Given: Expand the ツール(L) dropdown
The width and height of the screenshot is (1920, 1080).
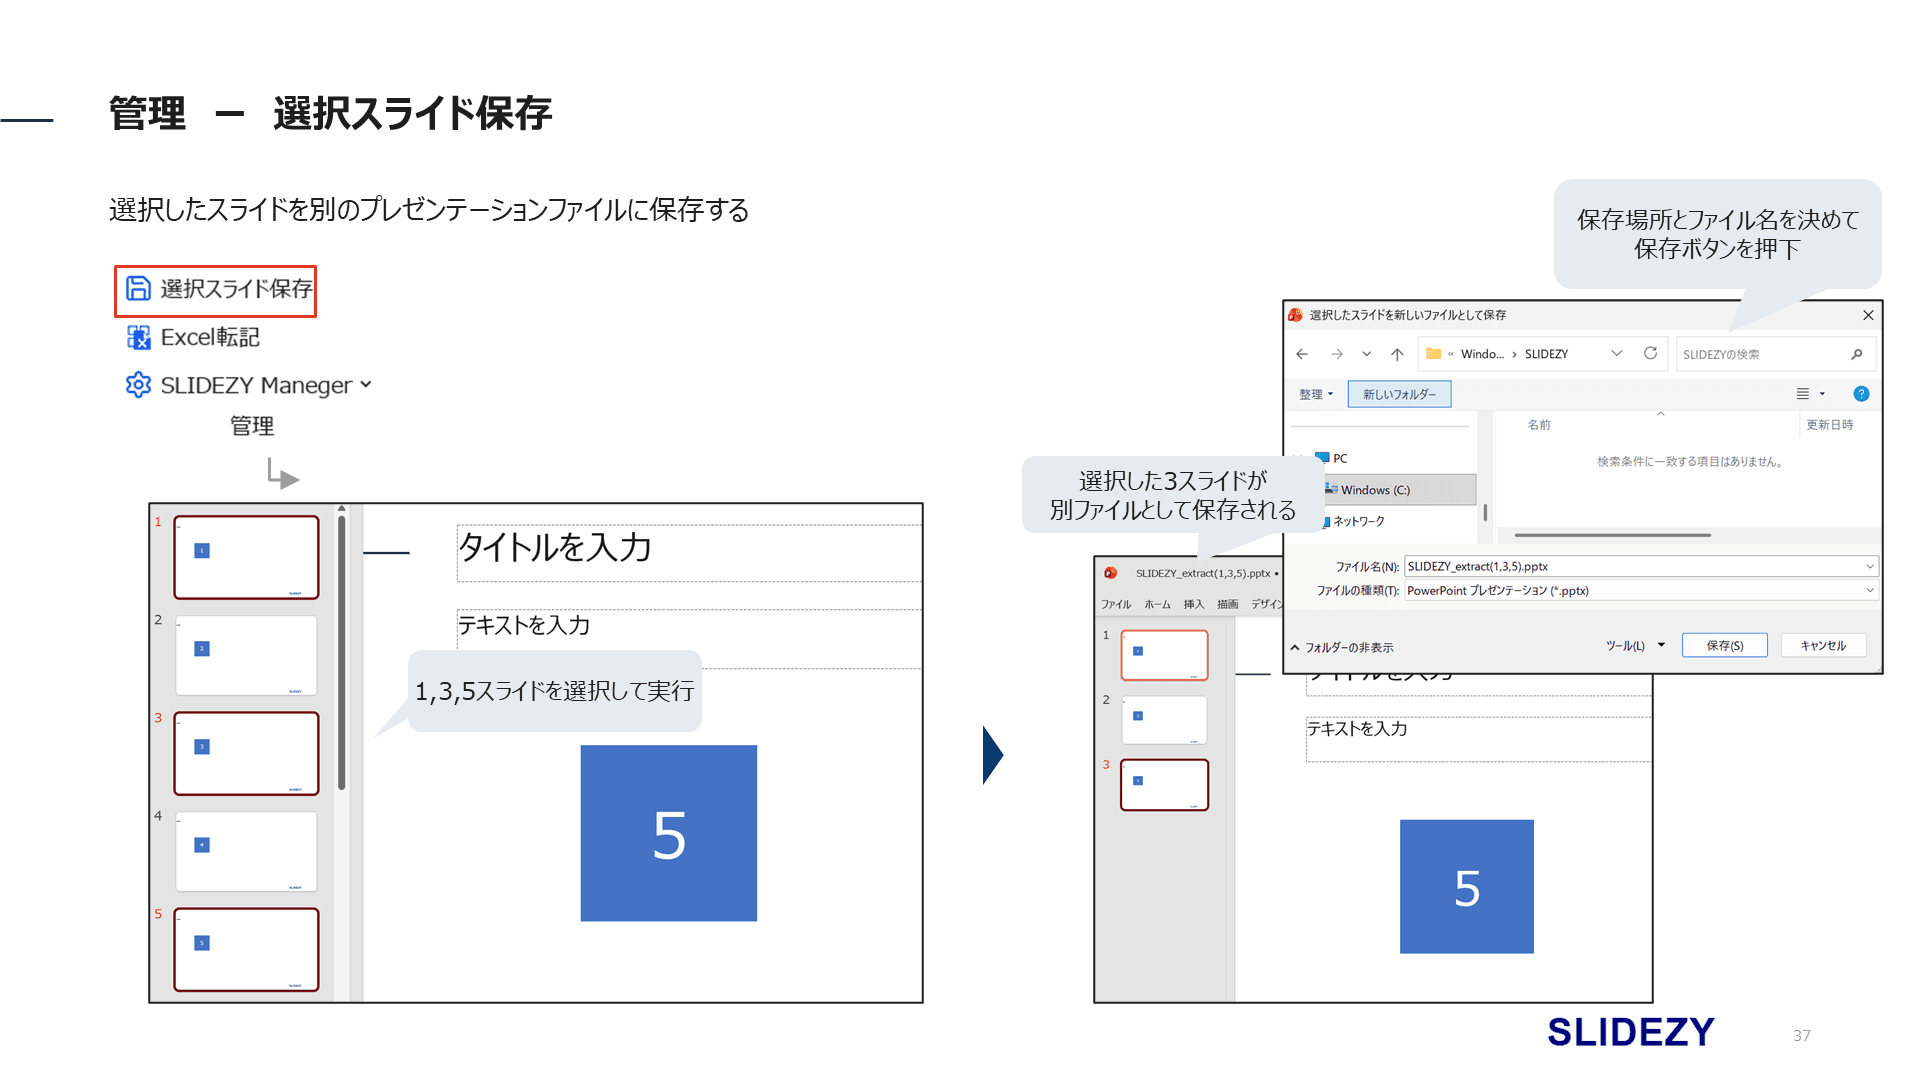Looking at the screenshot, I should pos(1660,645).
